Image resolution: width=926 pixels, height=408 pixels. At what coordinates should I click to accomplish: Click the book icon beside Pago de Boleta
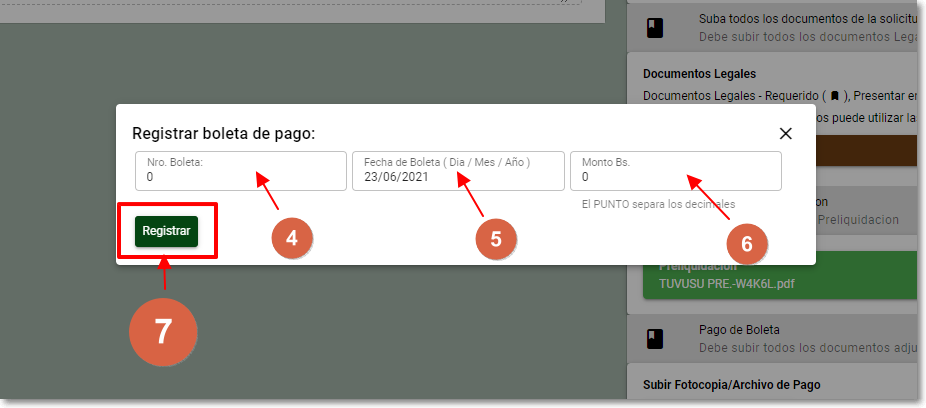(654, 338)
